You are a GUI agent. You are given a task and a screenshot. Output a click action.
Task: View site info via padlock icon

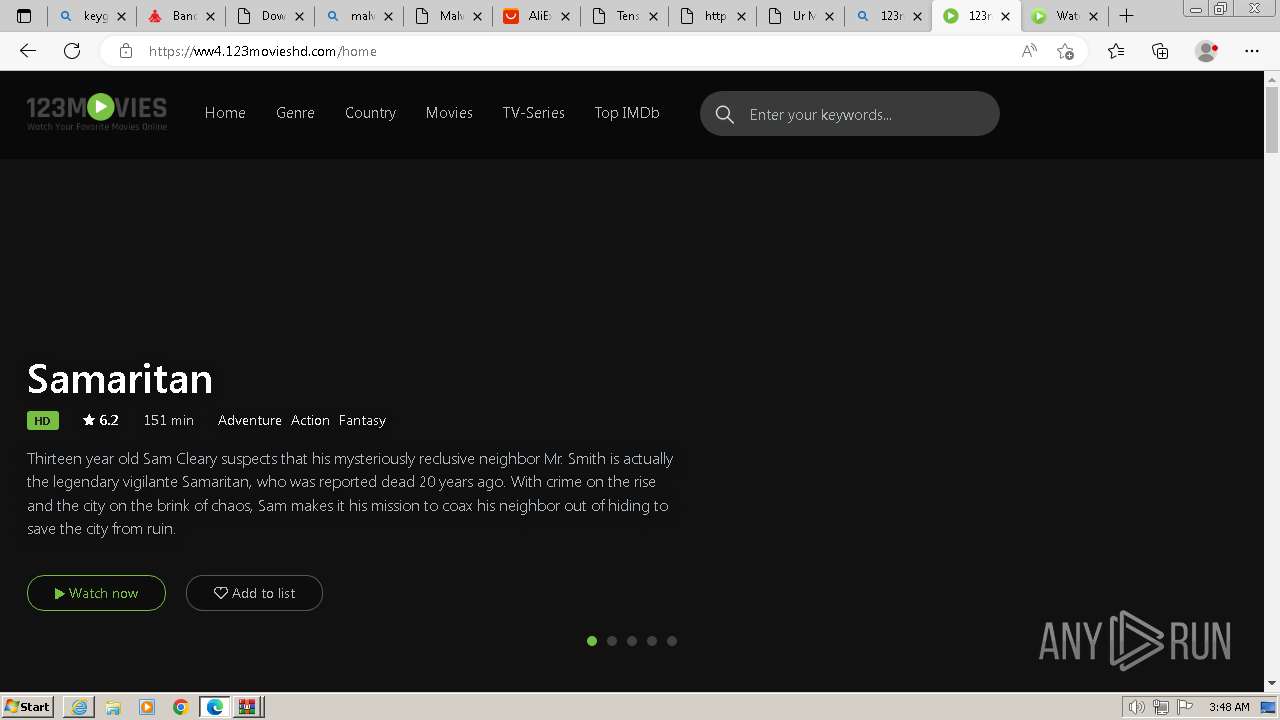point(126,51)
